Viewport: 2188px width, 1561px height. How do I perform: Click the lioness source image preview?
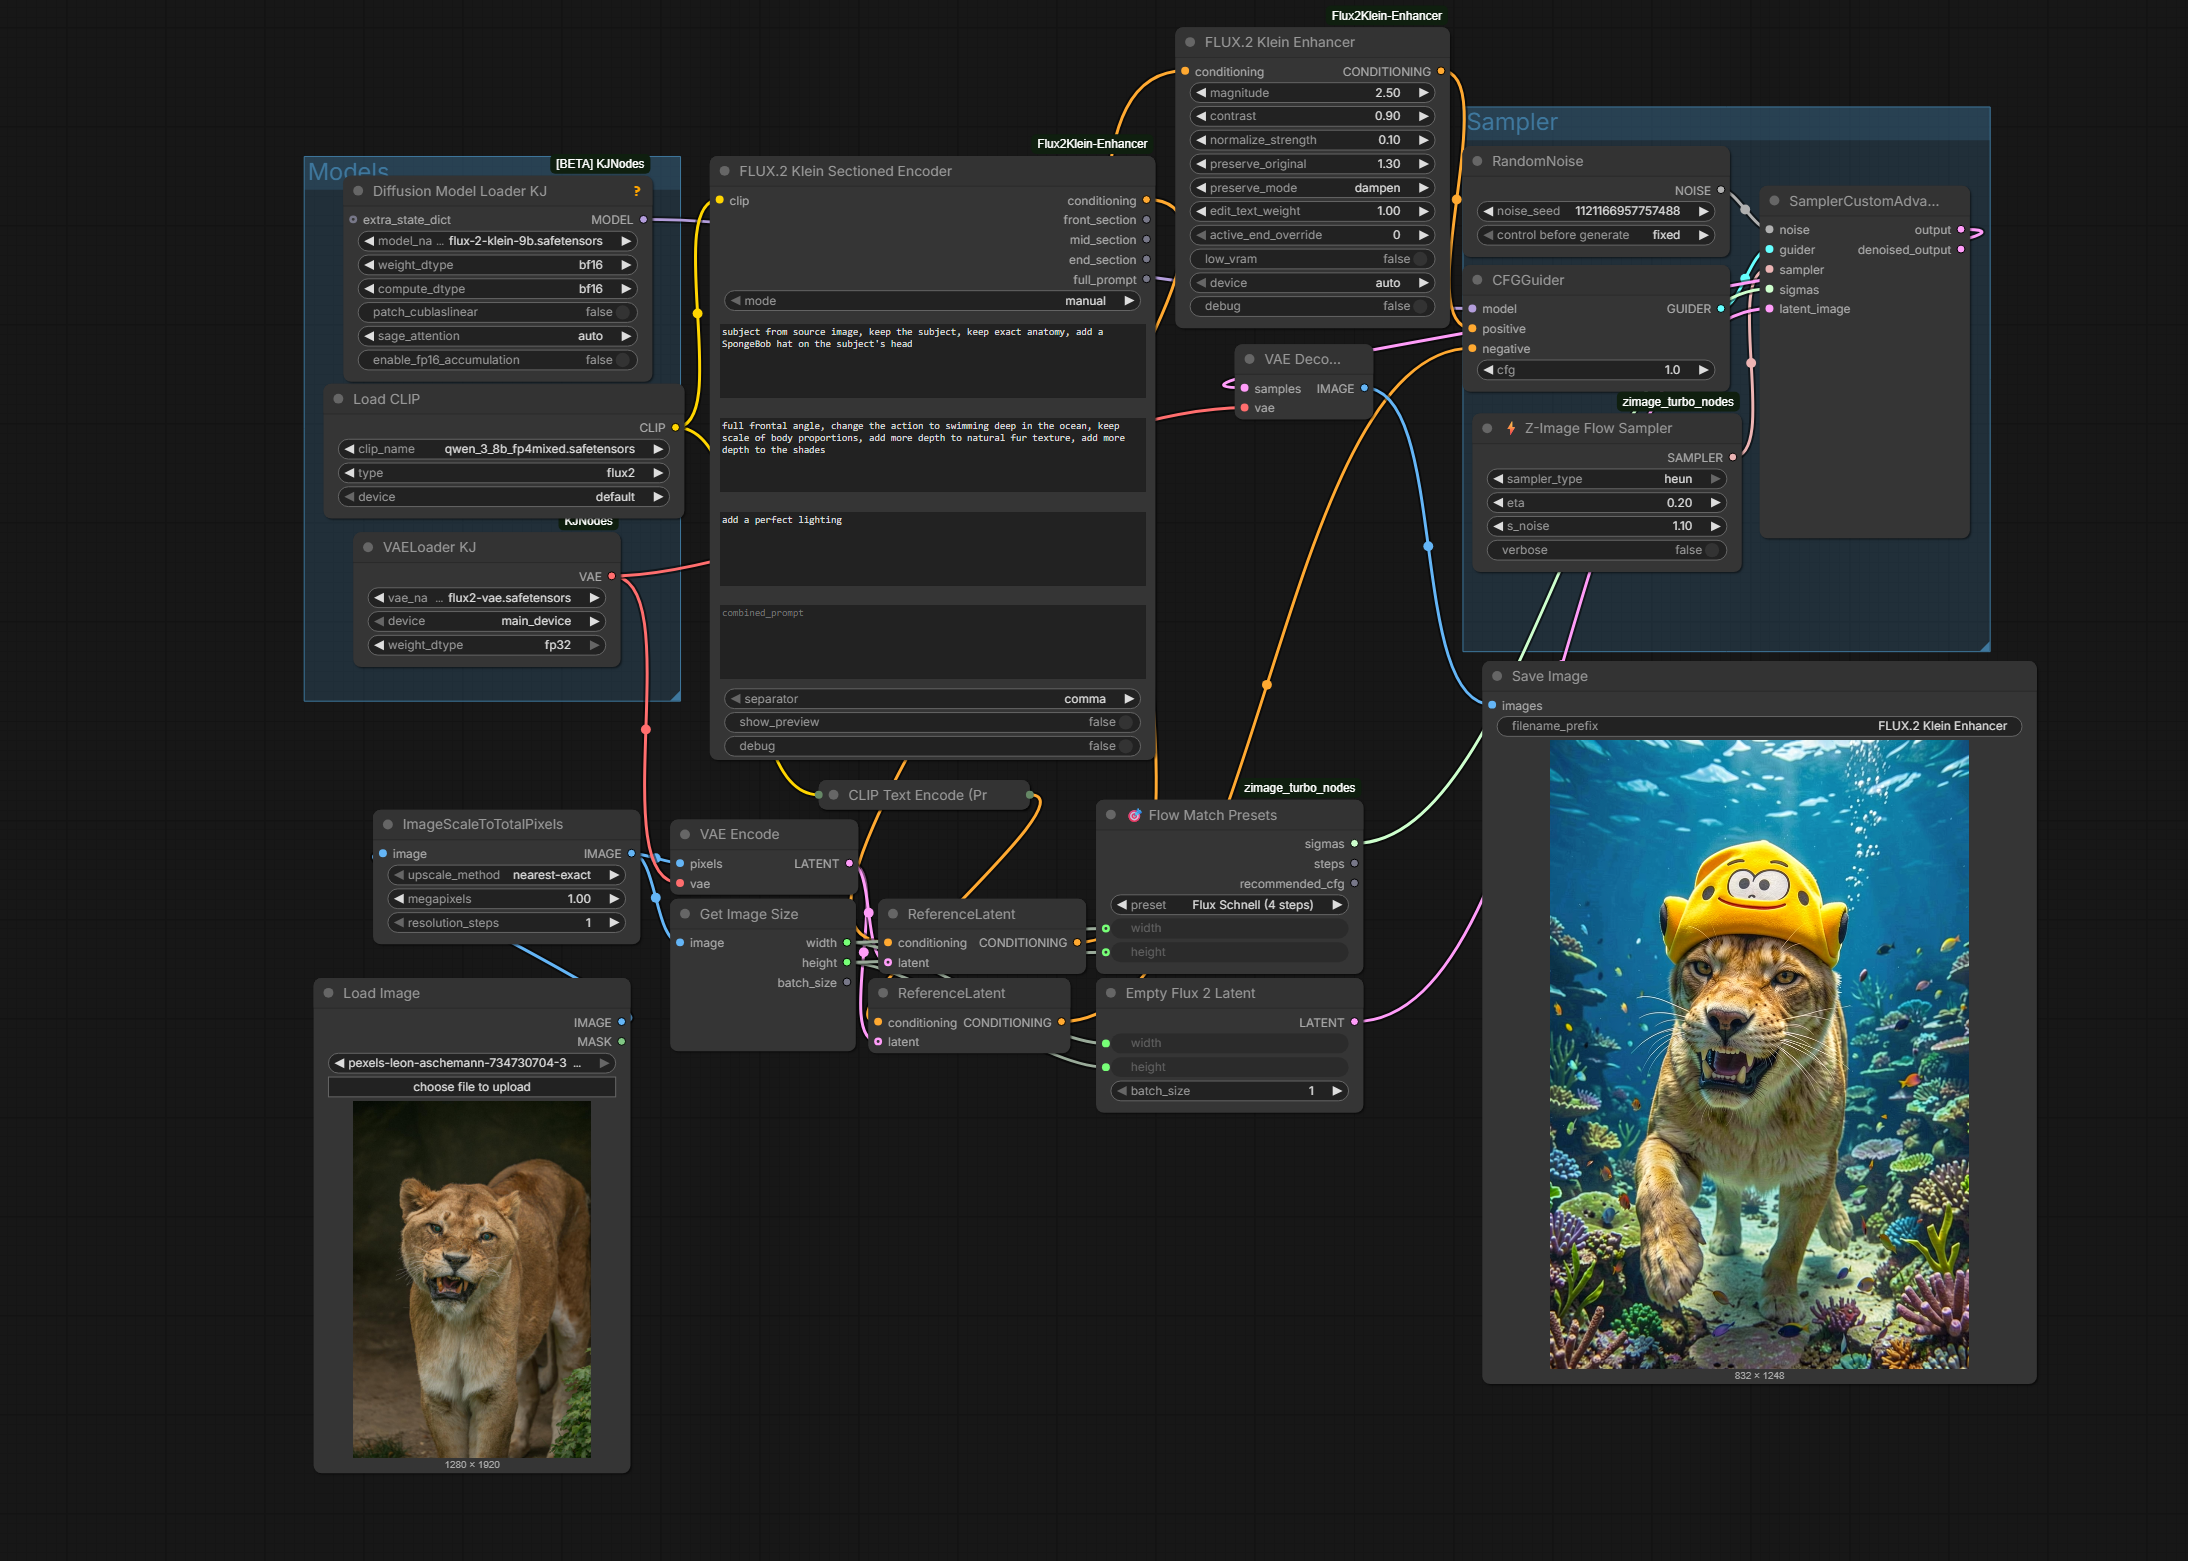click(472, 1279)
